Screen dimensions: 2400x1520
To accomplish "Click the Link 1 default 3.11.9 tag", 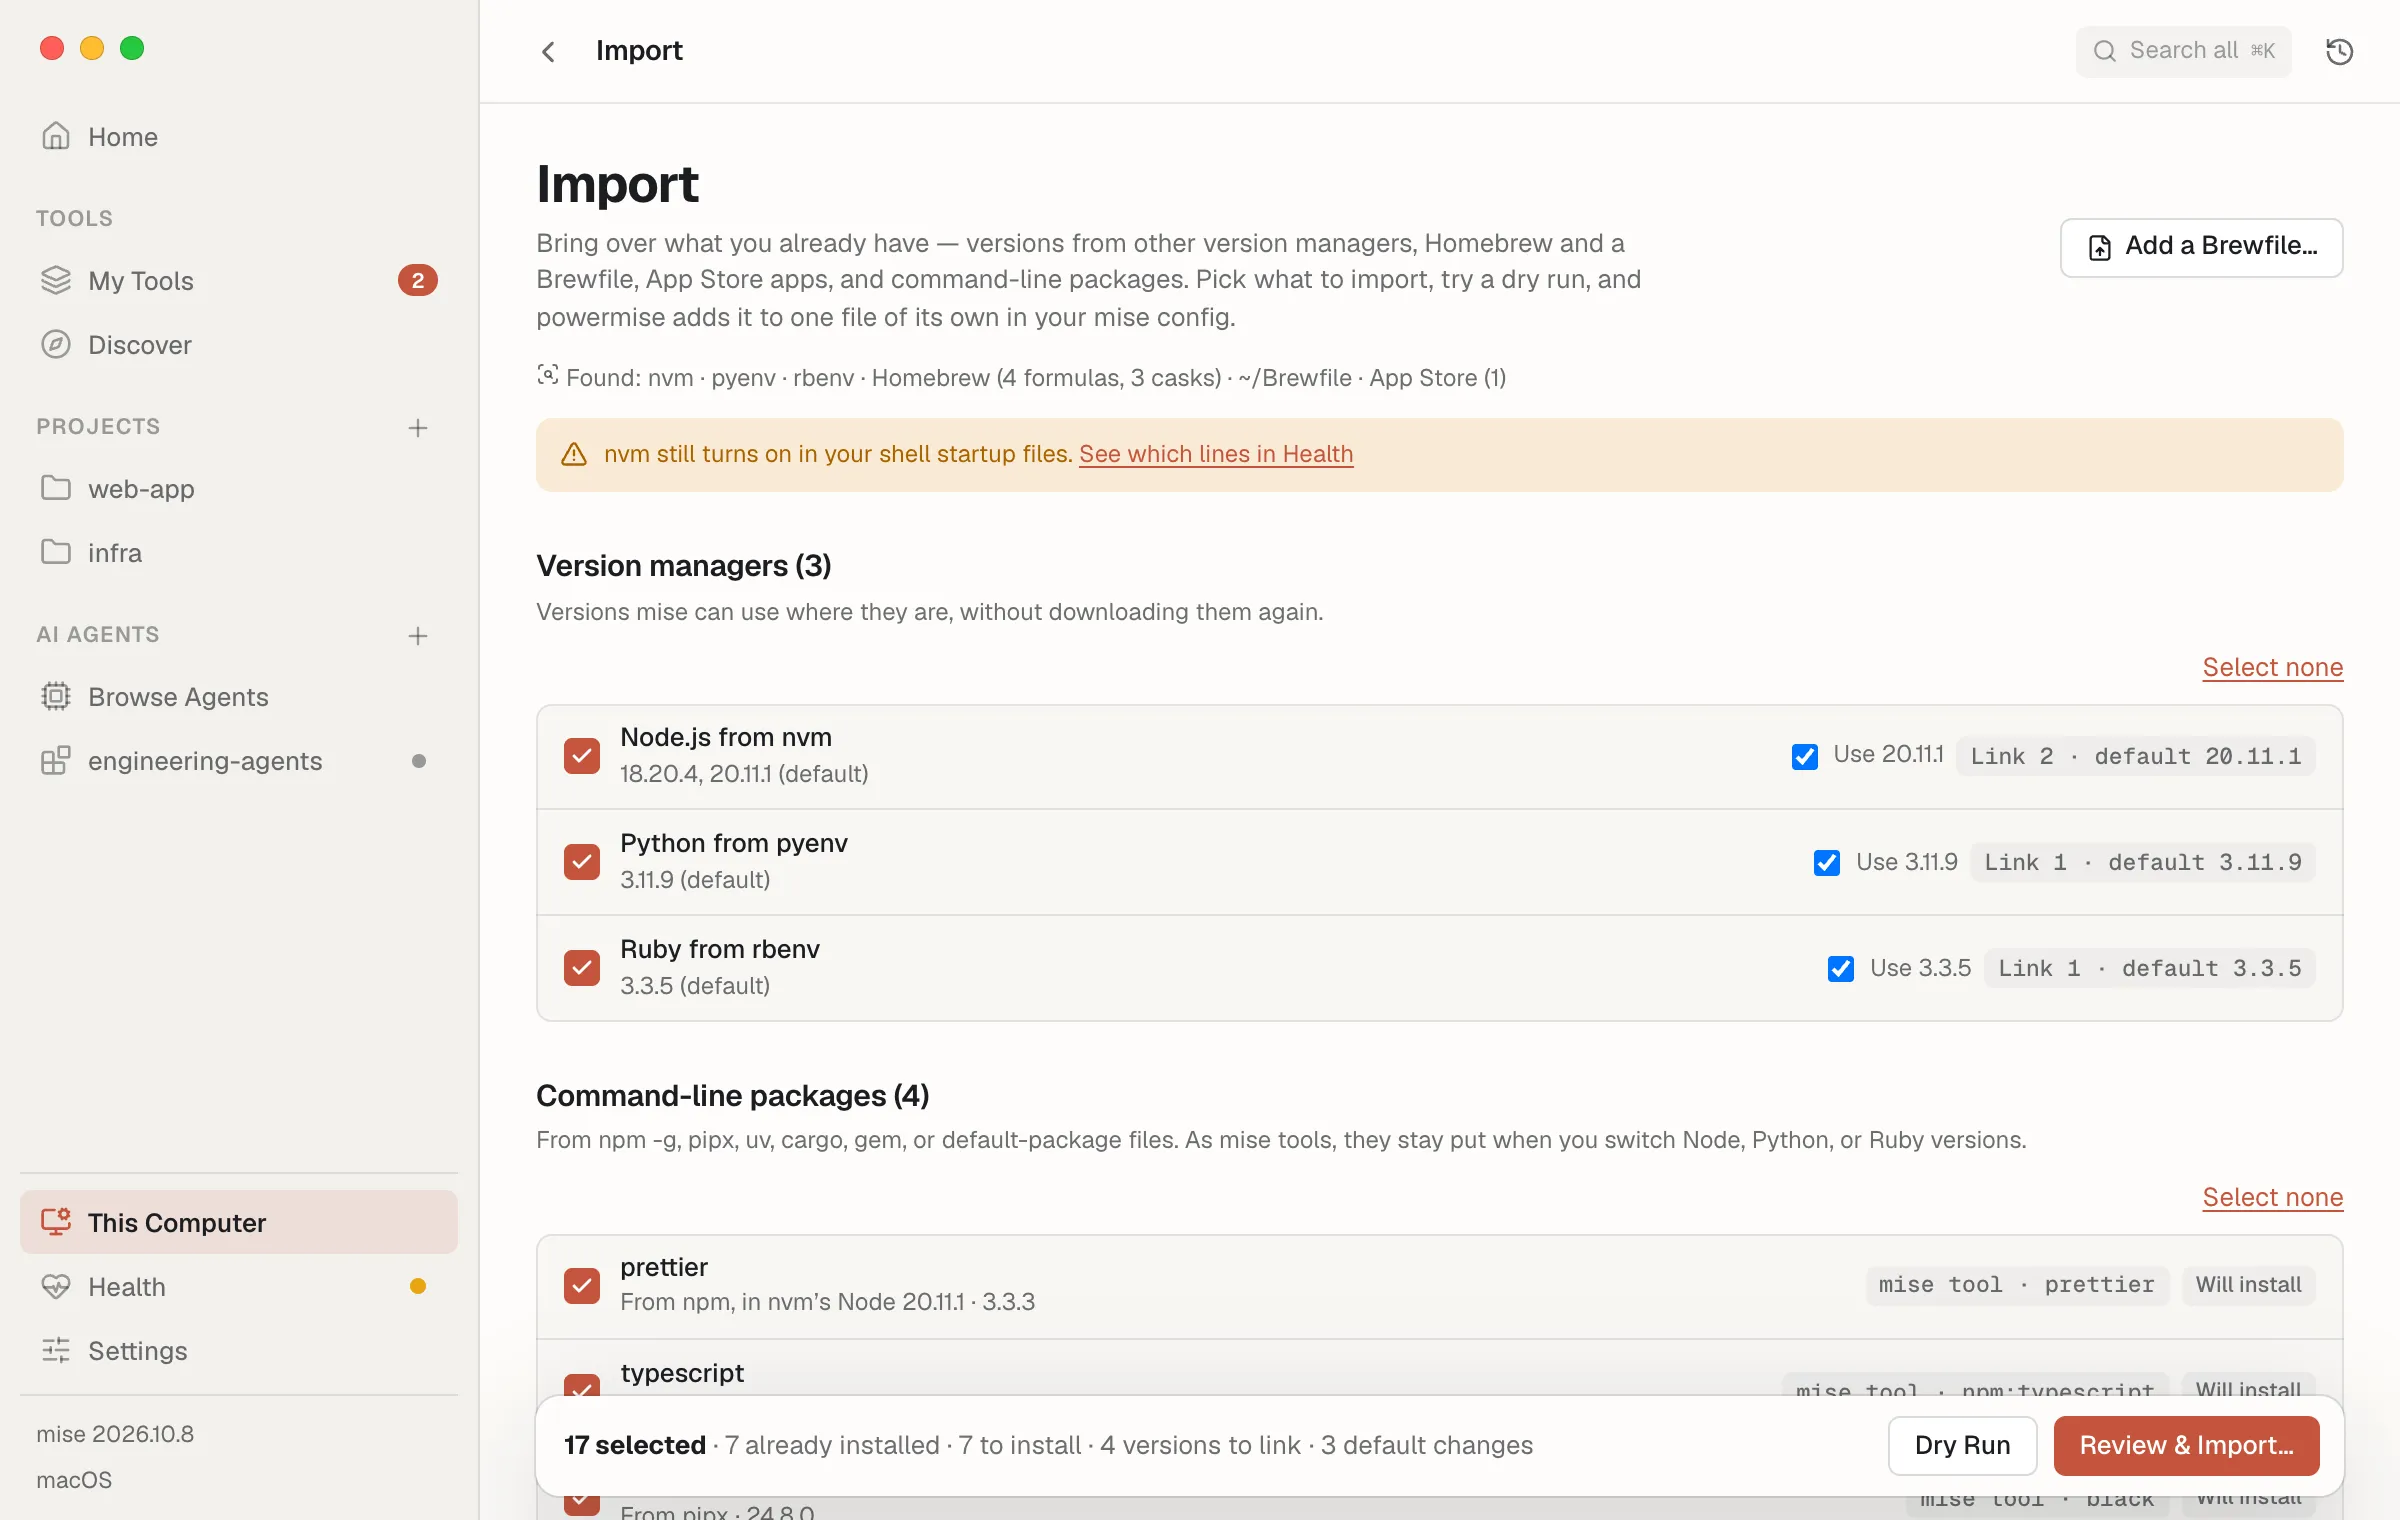I will coord(2142,862).
